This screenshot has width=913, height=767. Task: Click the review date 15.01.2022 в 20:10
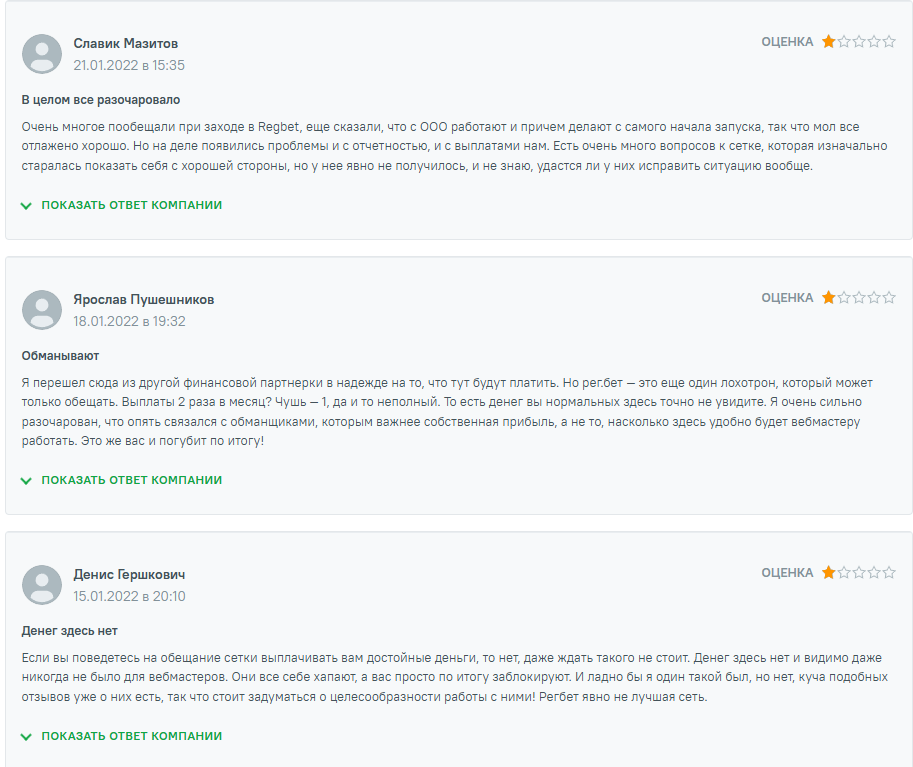pos(129,596)
